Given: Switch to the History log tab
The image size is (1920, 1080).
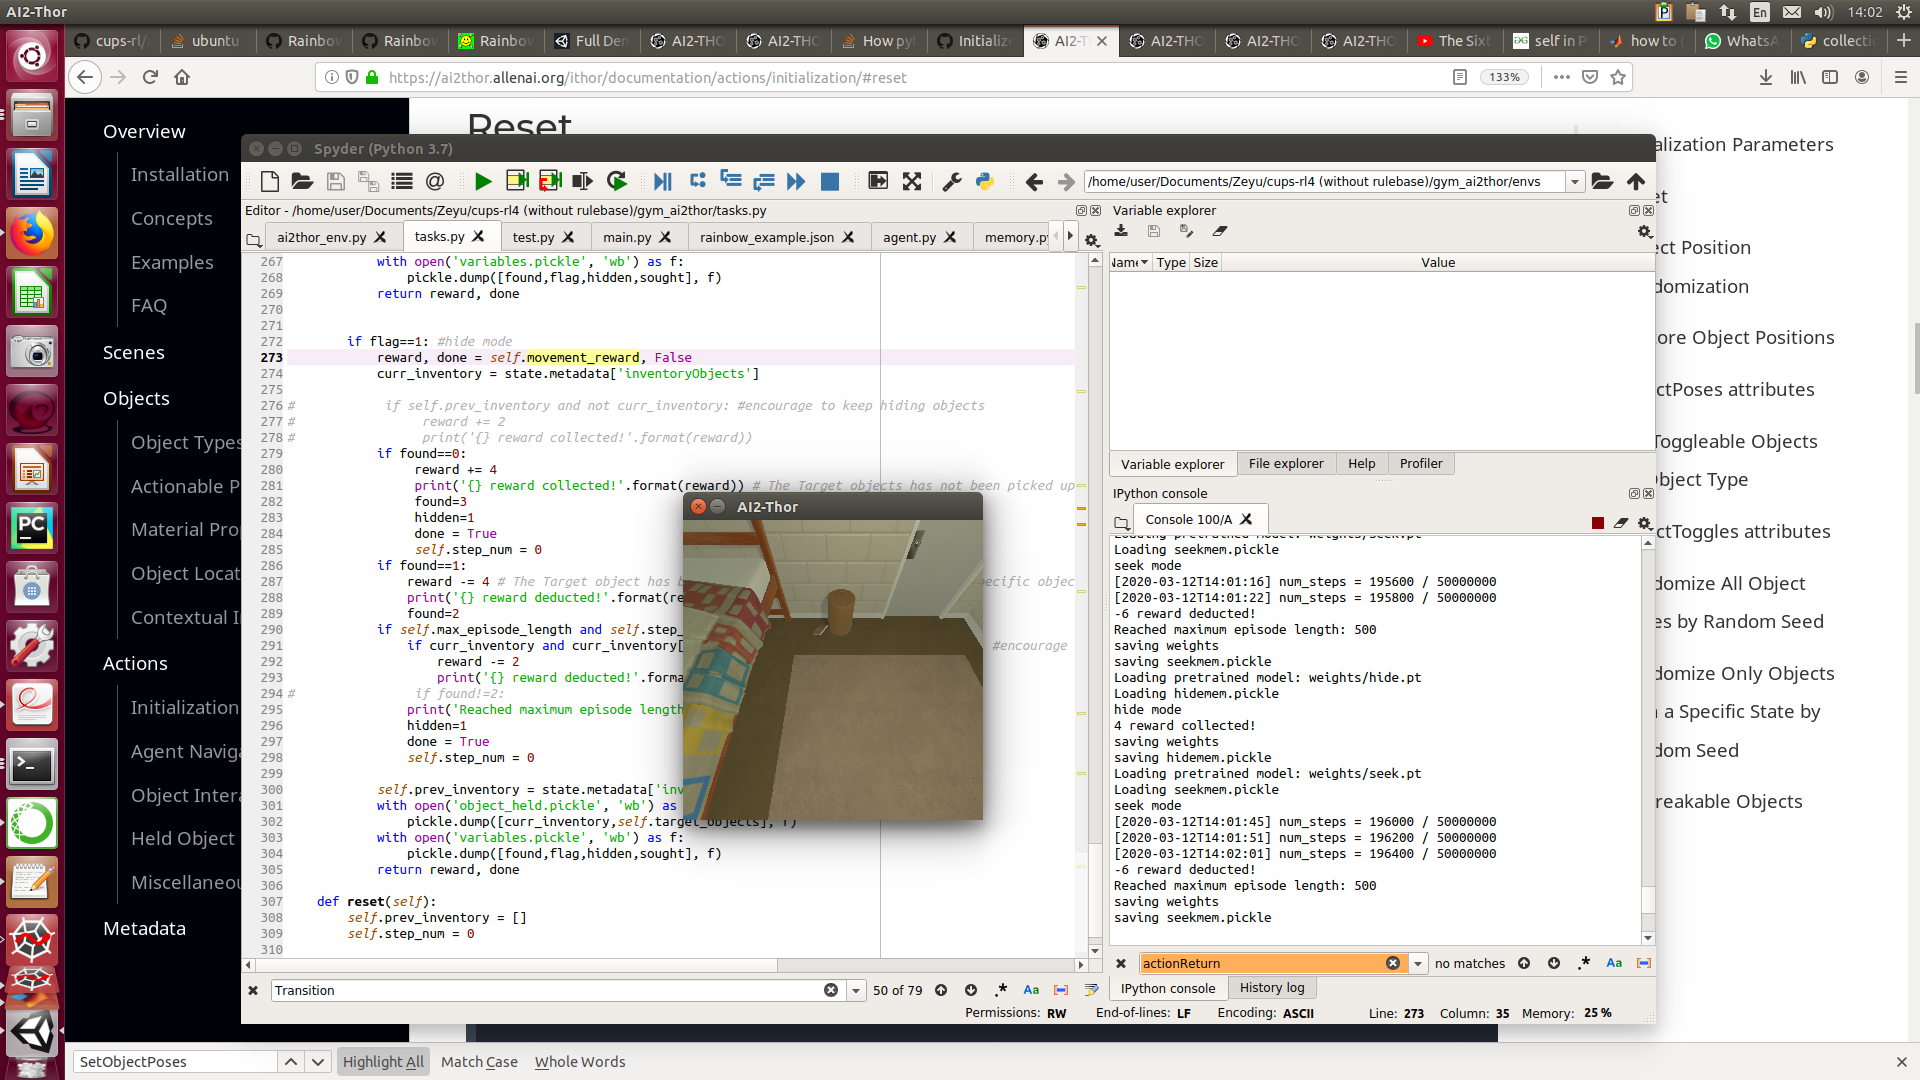Looking at the screenshot, I should [x=1272, y=987].
